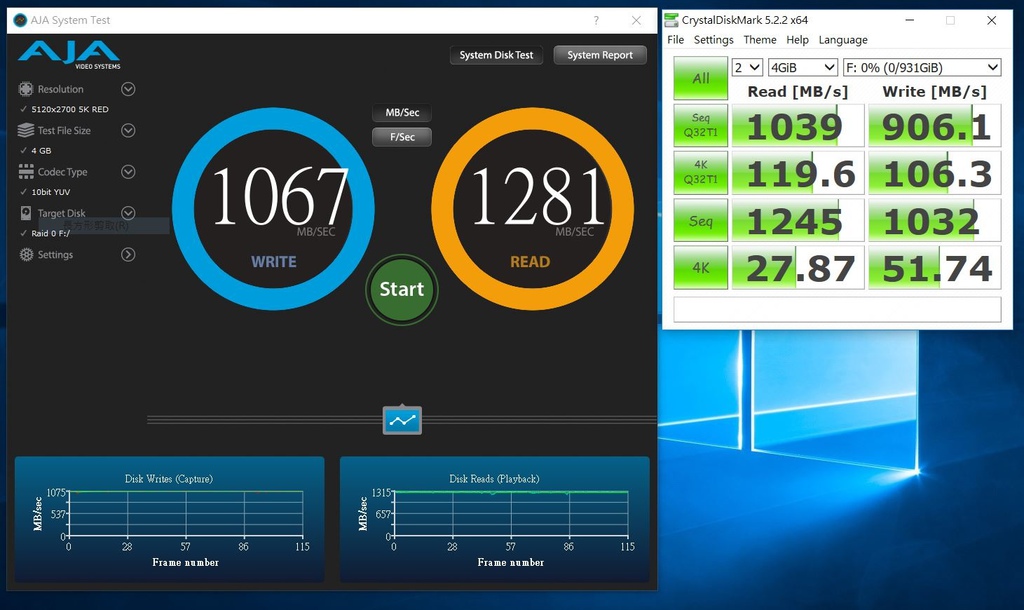Click the blue WRITE speed gauge
This screenshot has width=1024, height=610.
(x=273, y=209)
